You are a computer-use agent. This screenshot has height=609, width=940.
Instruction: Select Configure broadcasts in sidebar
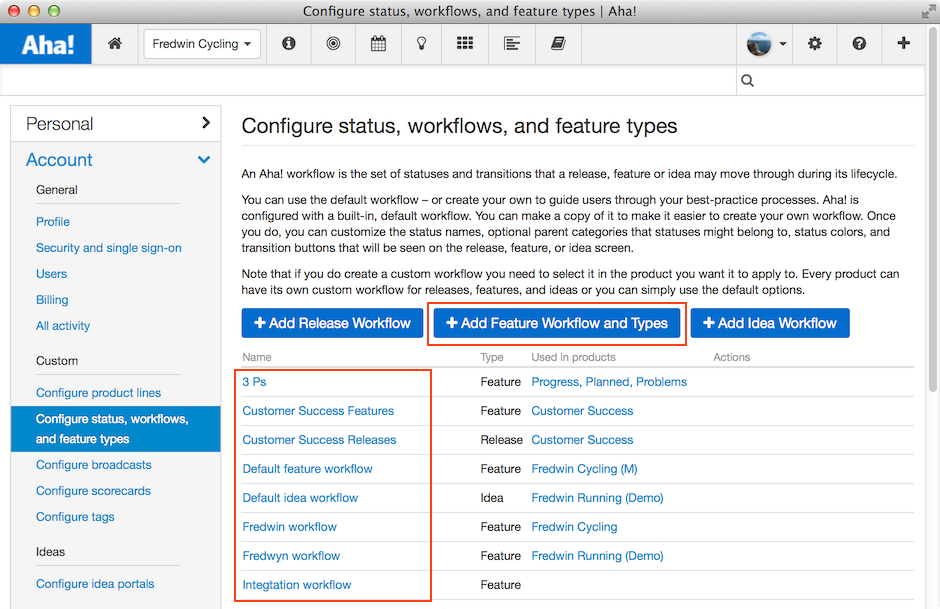coord(94,465)
